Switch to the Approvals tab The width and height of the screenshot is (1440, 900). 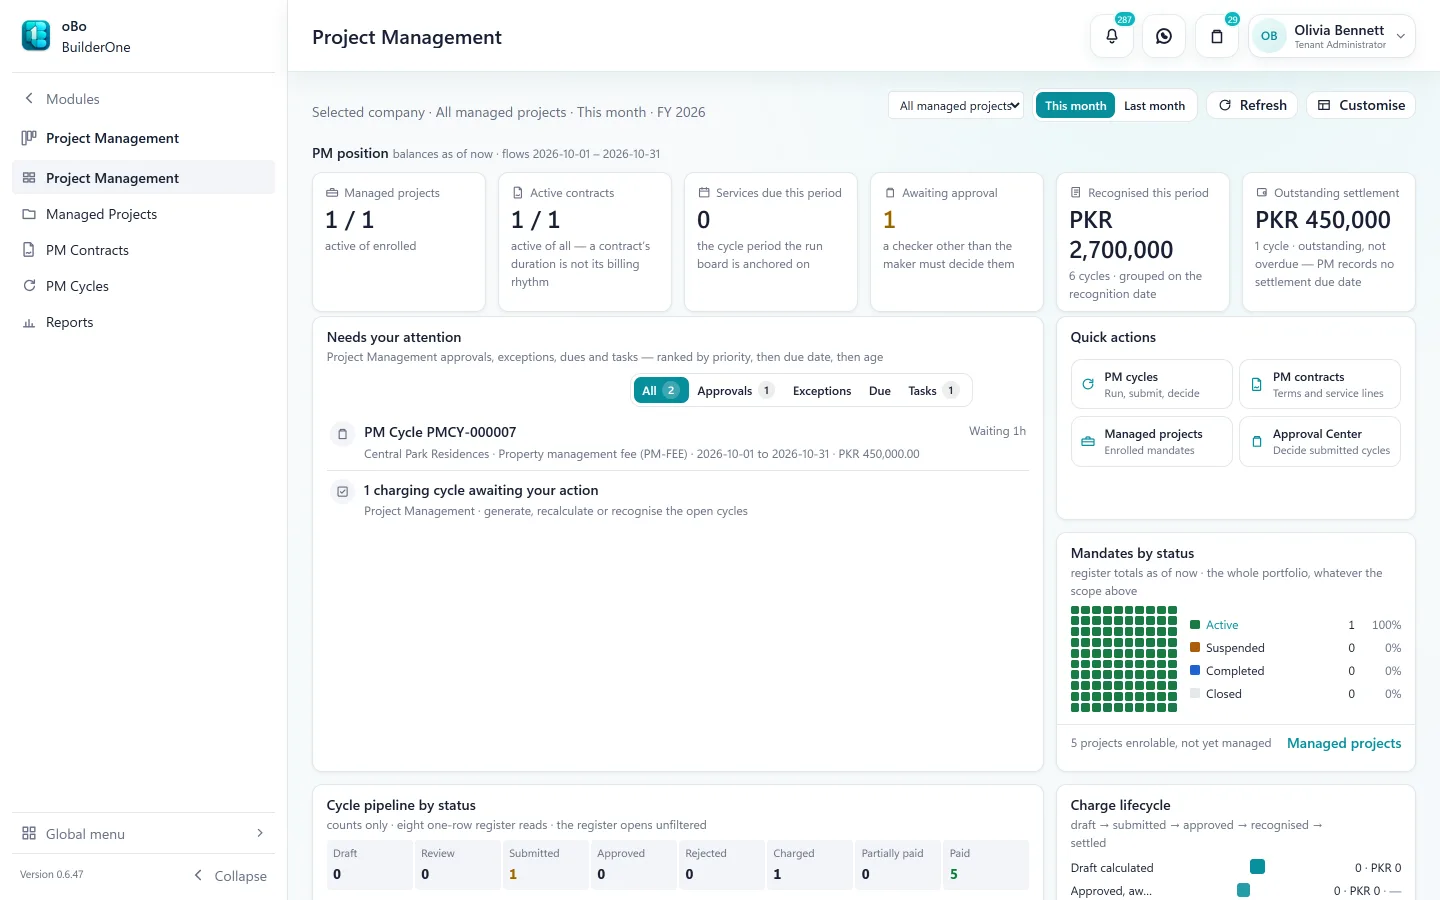[x=735, y=390]
